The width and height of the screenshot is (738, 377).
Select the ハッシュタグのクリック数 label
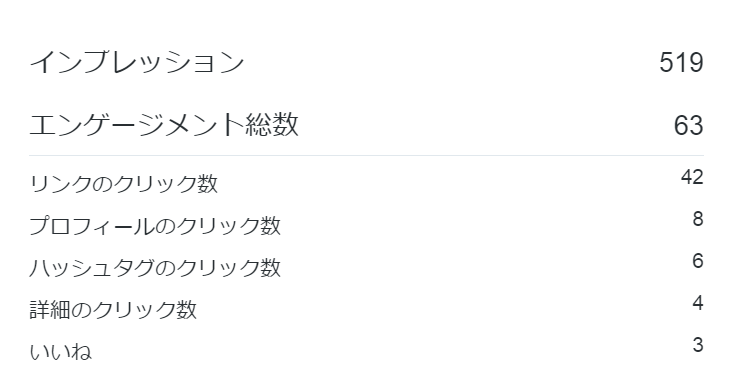(x=155, y=268)
